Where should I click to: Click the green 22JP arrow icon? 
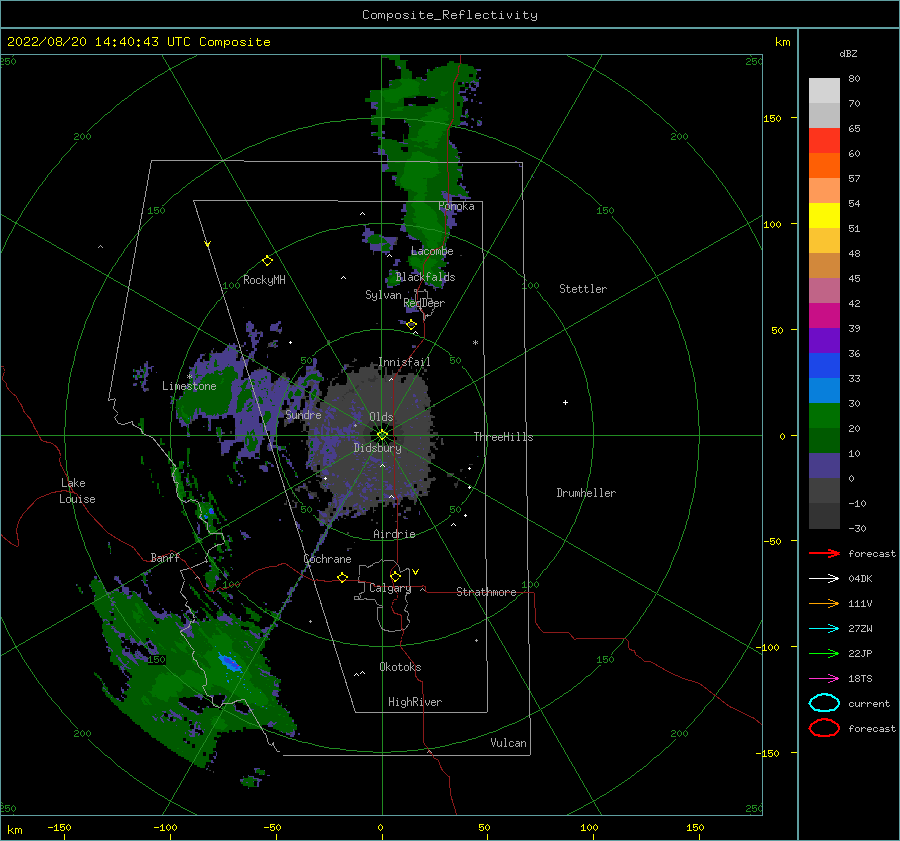pos(824,653)
